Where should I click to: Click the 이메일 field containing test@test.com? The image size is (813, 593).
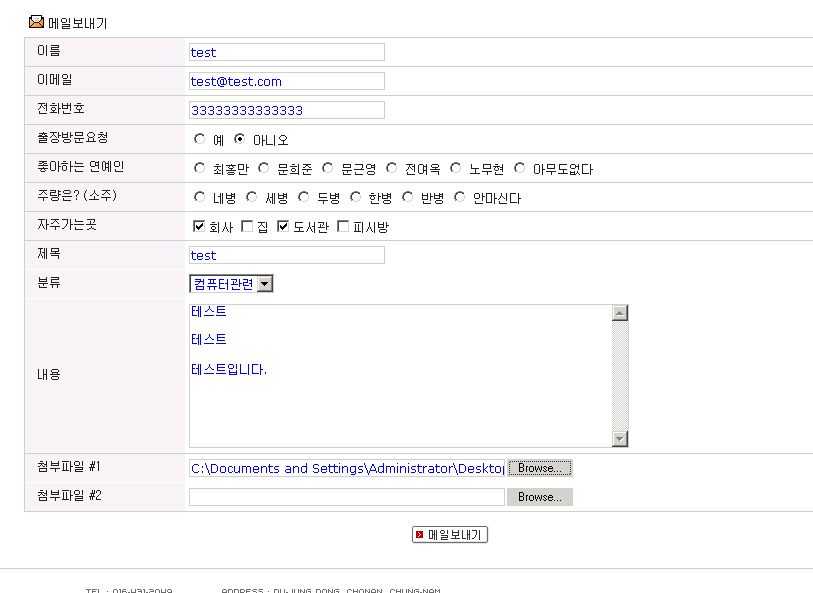[x=286, y=81]
